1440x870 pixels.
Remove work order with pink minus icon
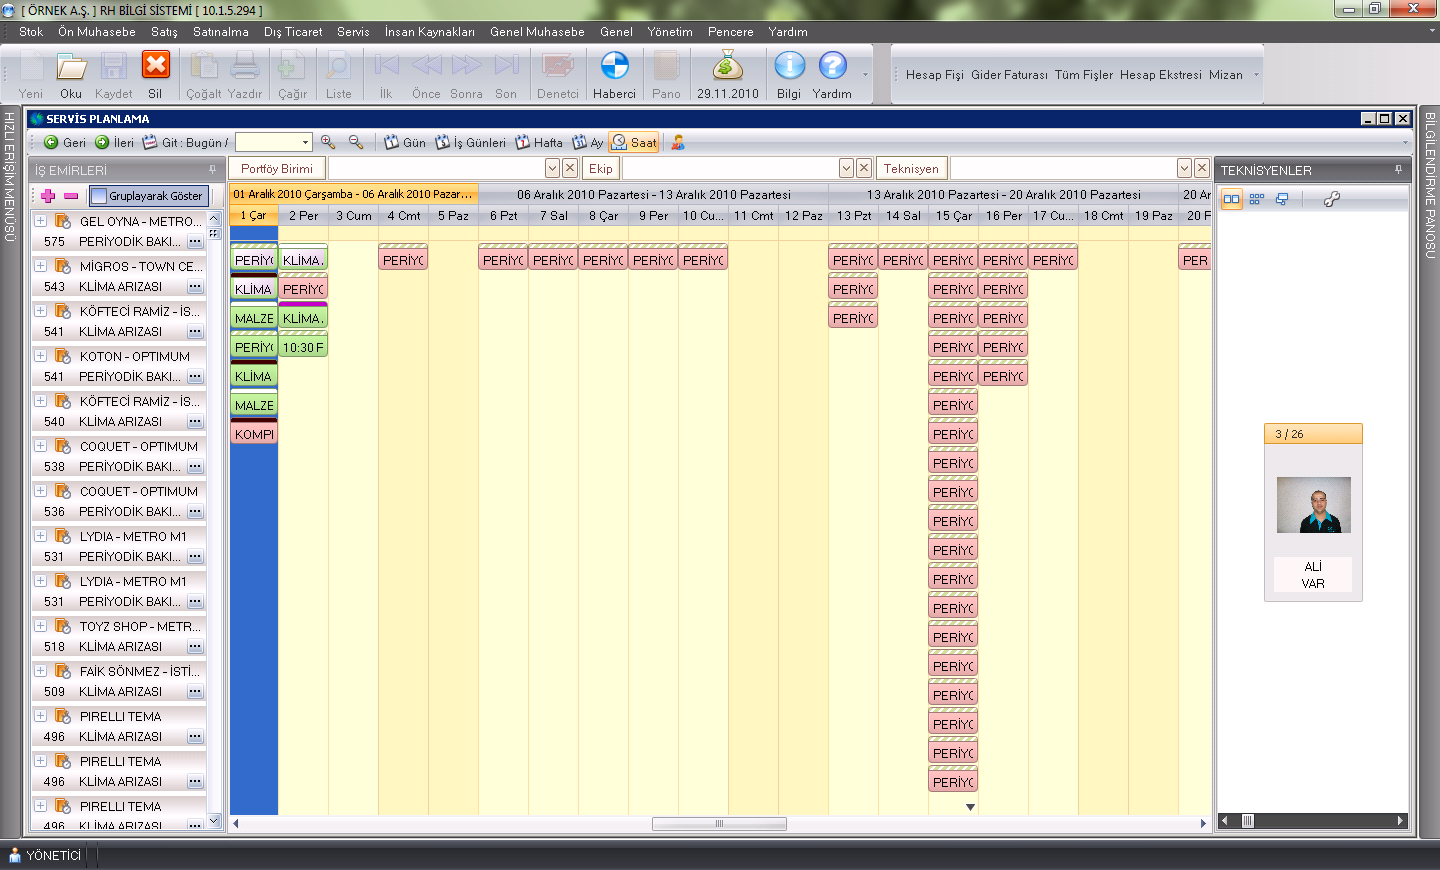coord(71,196)
